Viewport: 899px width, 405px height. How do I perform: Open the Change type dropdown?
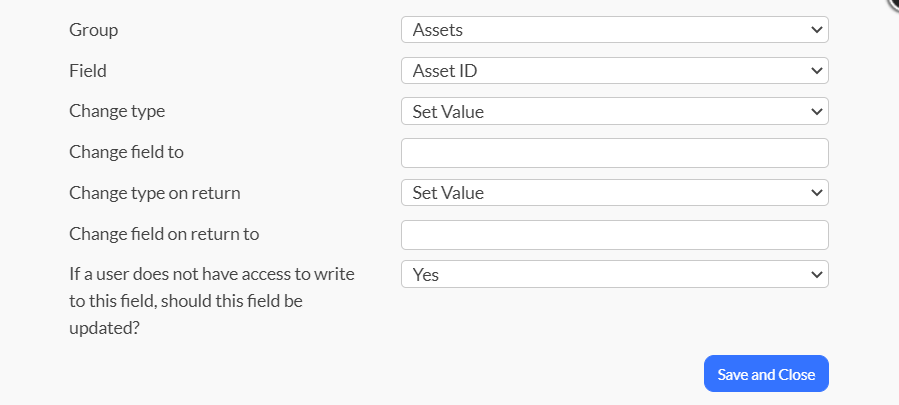600,112
